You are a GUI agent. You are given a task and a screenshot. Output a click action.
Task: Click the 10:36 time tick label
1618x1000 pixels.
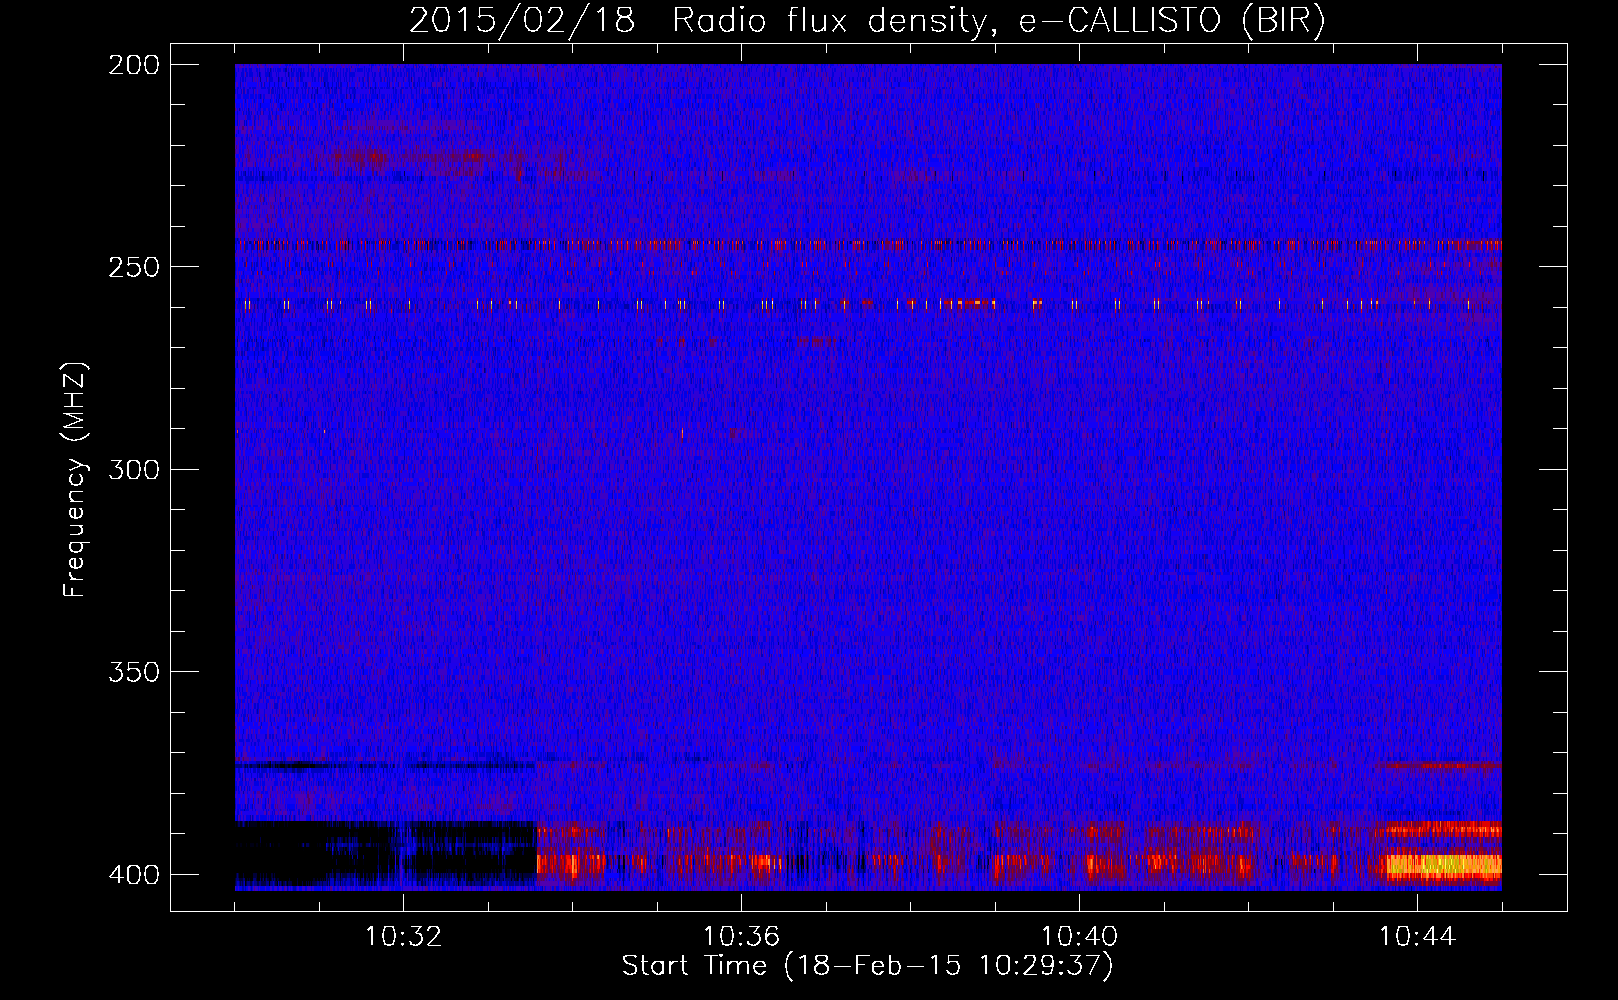[741, 937]
